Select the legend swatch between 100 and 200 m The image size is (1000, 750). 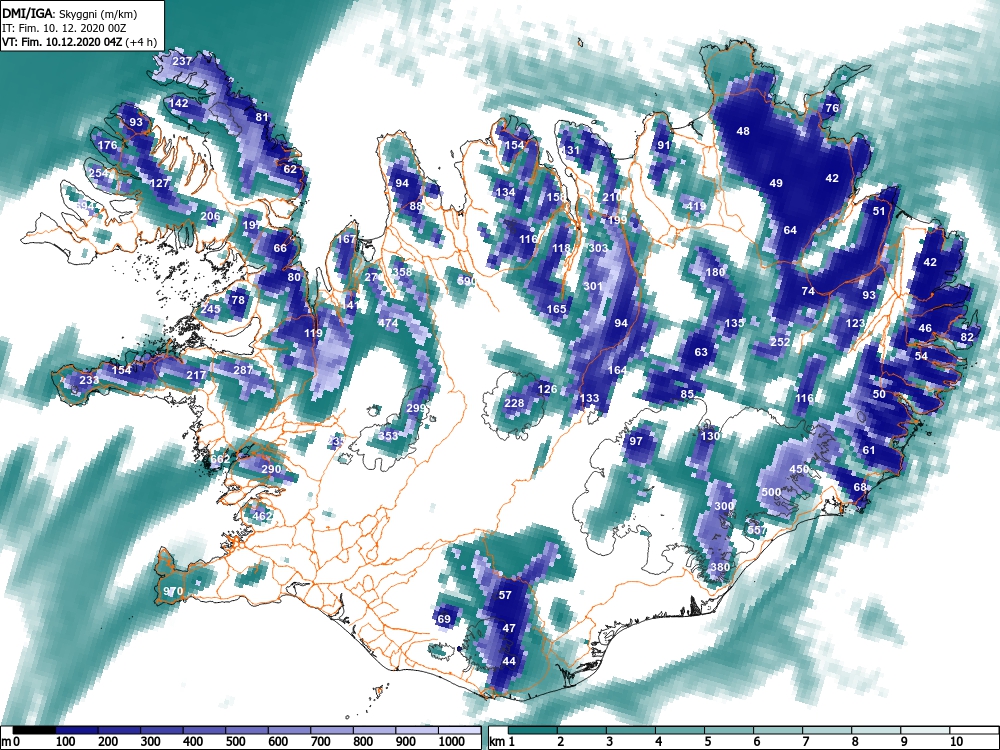click(77, 730)
